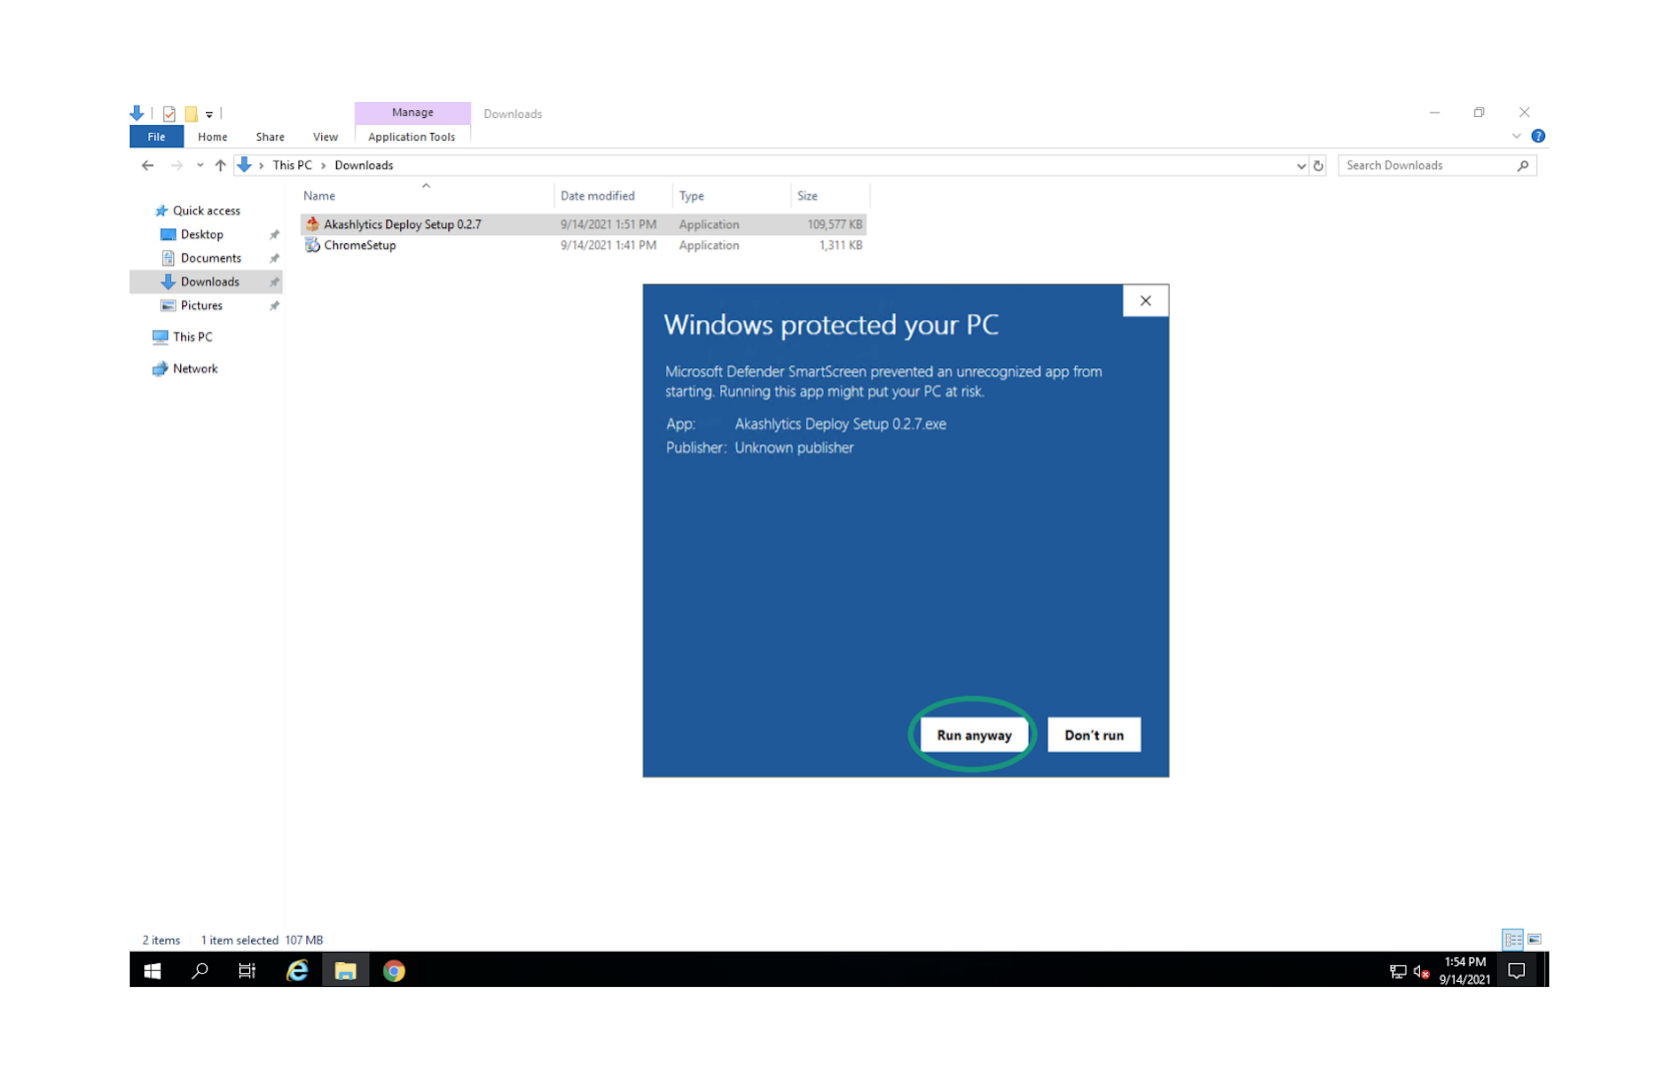Open the View ribbon tab
Viewport: 1680px width, 1091px height.
pyautogui.click(x=325, y=137)
